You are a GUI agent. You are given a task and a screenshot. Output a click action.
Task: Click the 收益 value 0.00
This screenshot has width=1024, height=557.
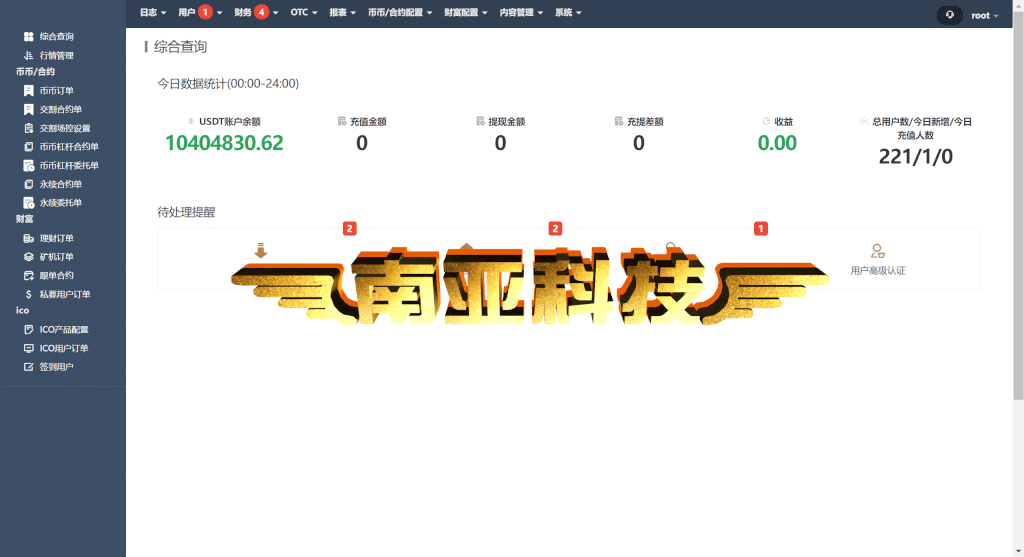(x=776, y=143)
